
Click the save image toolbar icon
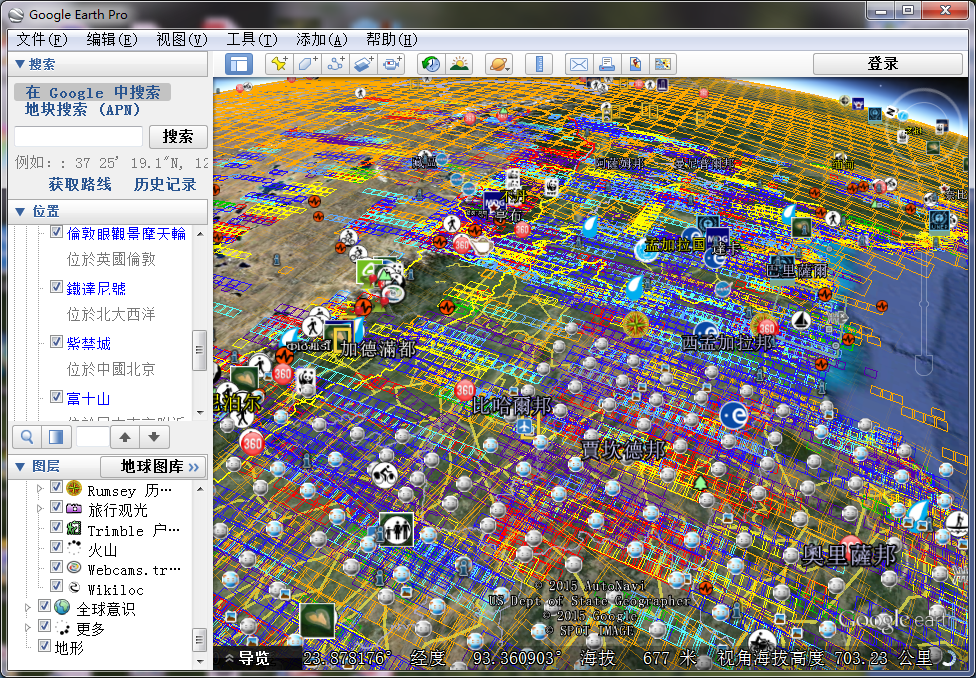635,64
